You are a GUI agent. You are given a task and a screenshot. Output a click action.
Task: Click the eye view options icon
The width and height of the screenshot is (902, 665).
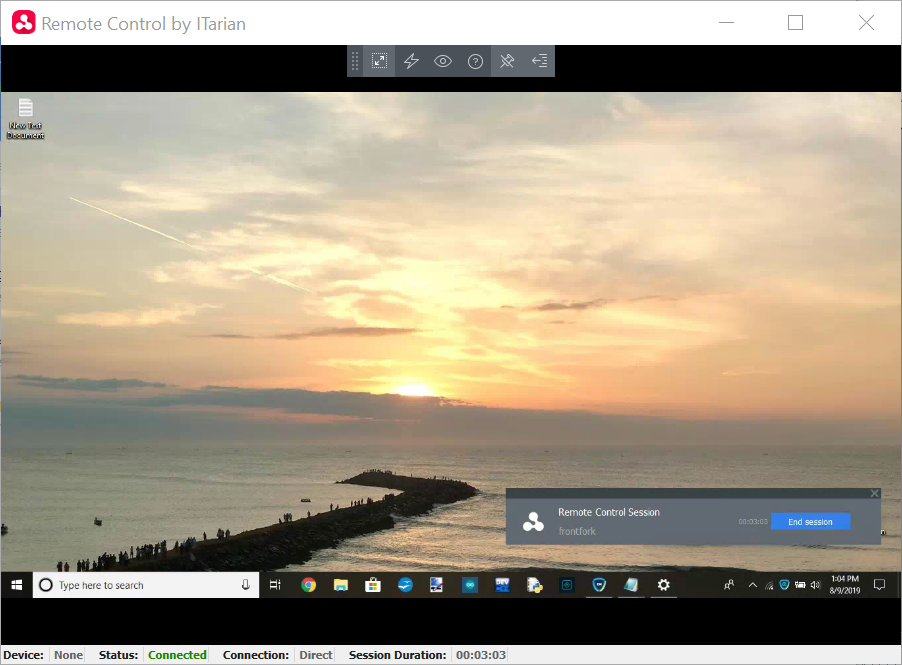click(x=443, y=61)
